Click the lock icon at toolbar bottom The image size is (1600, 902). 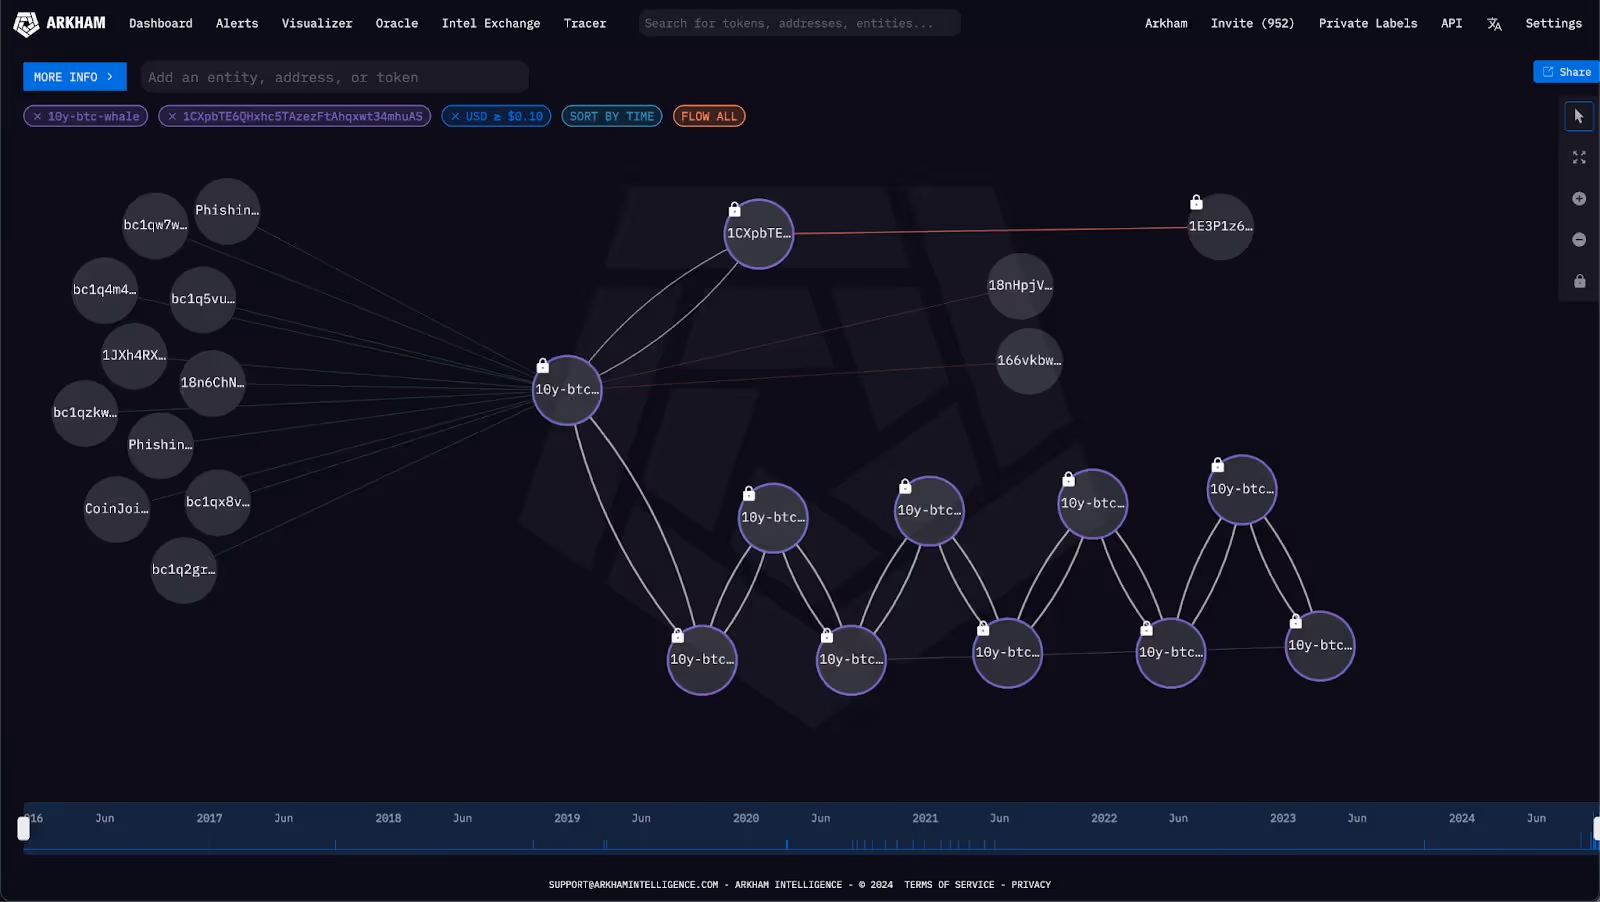(x=1578, y=281)
